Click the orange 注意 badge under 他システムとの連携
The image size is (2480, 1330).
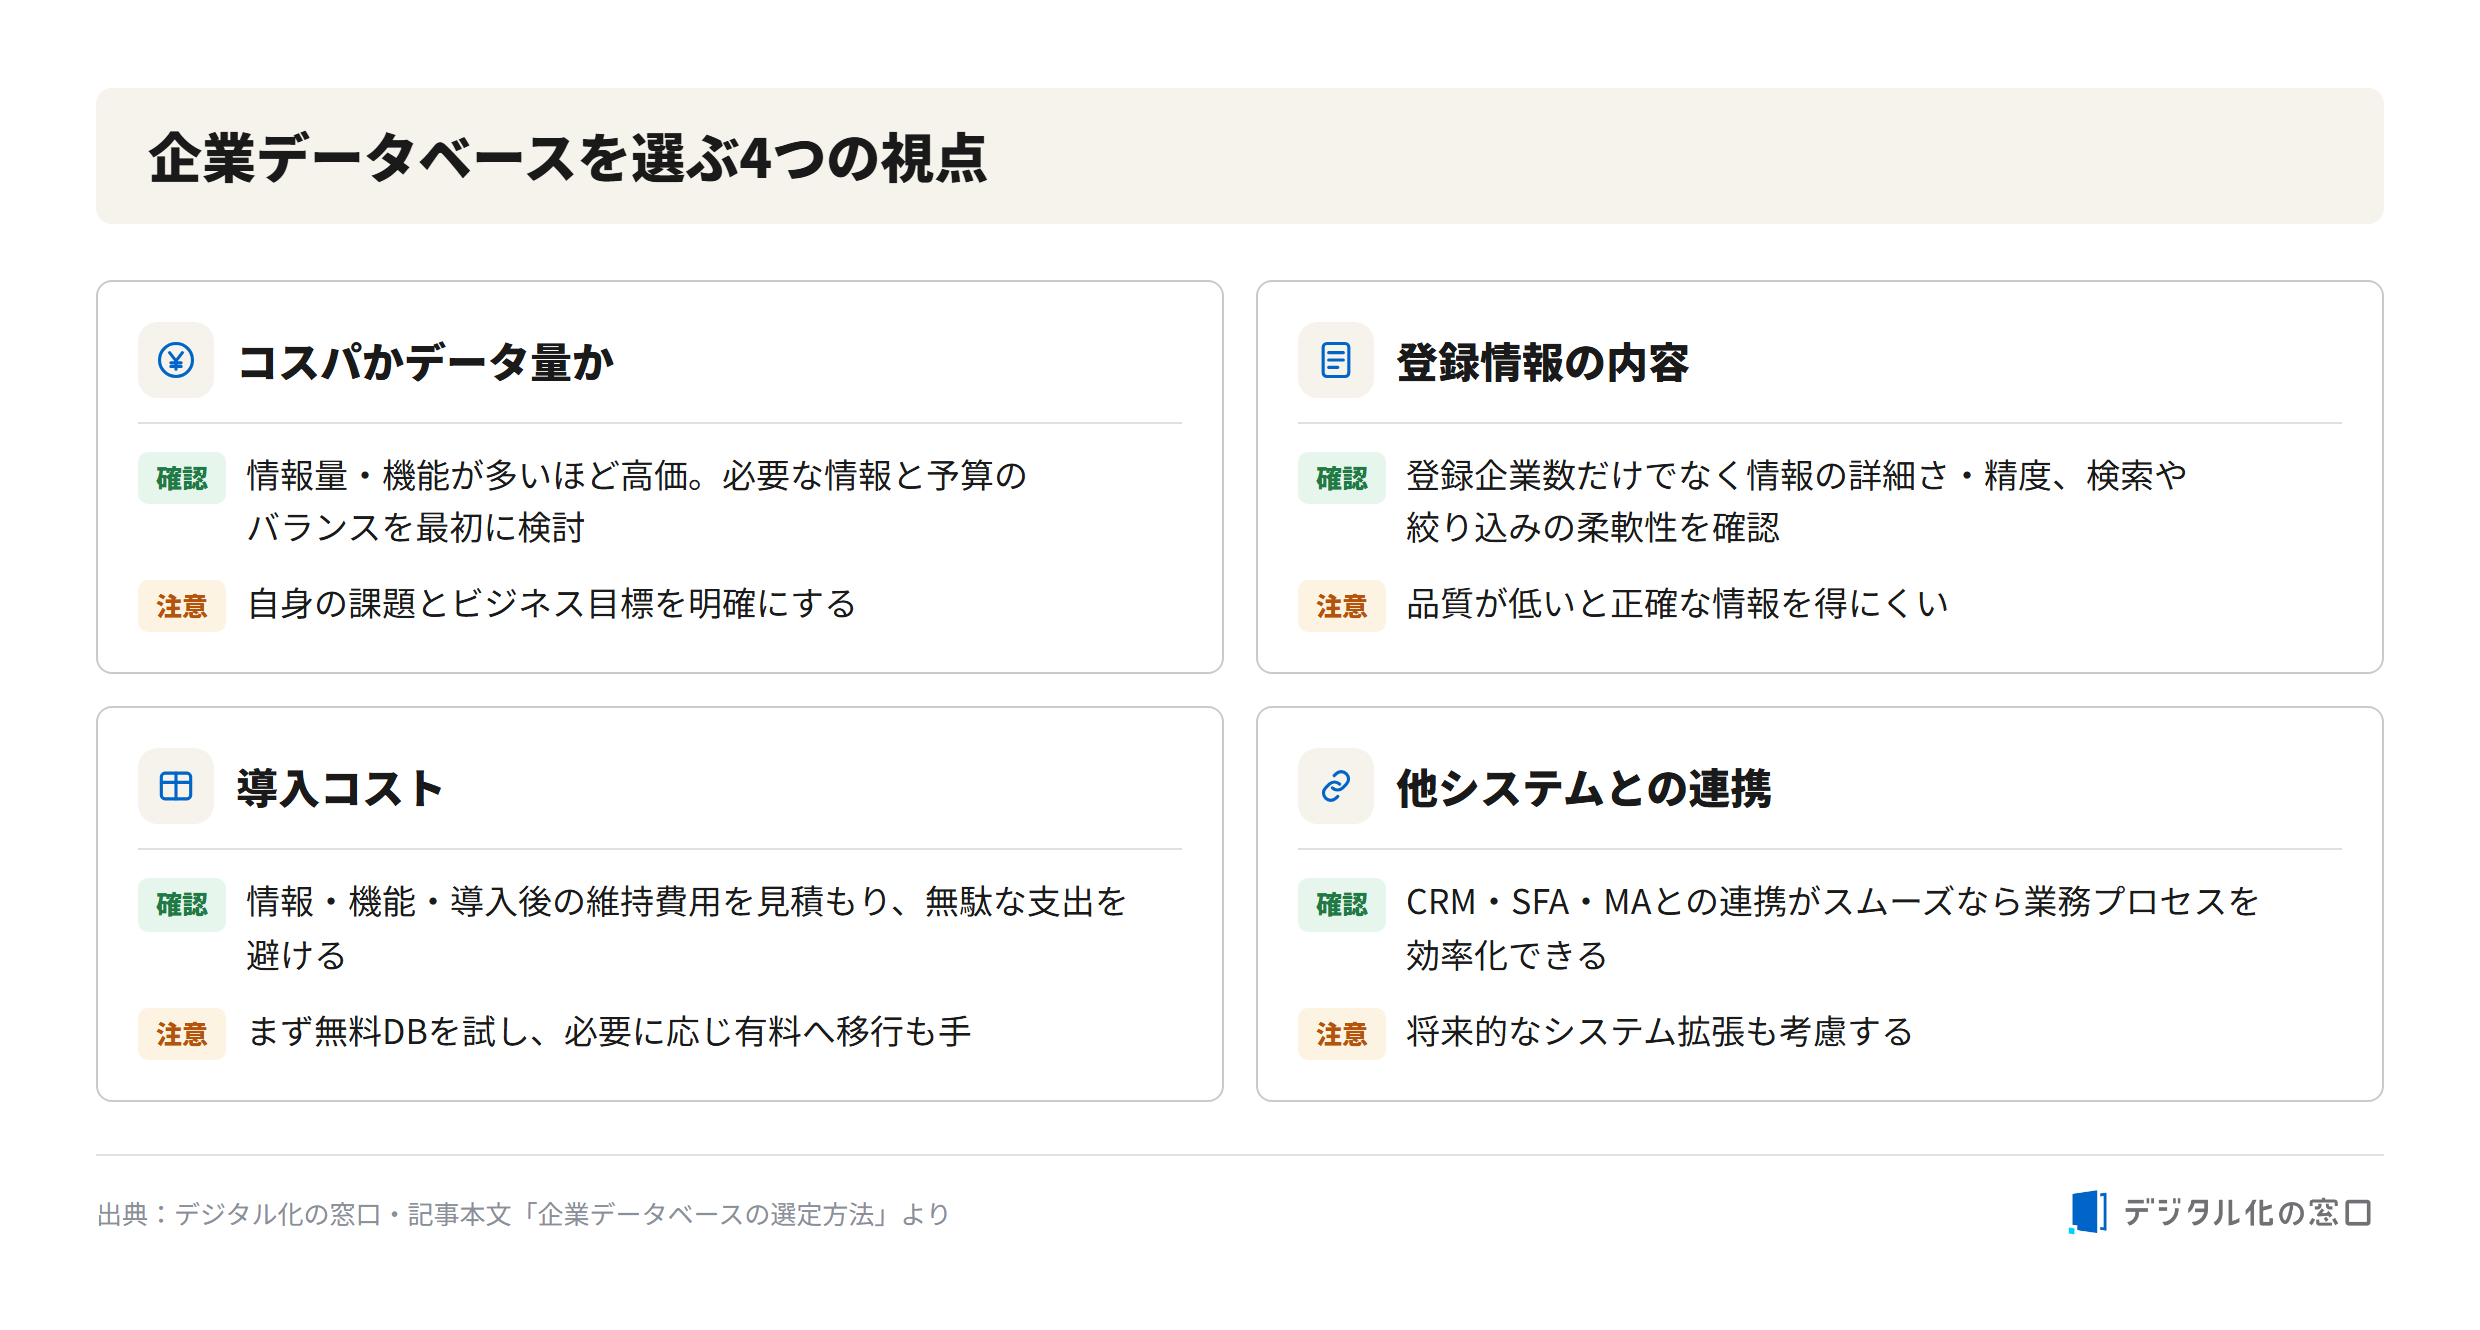point(1342,1034)
